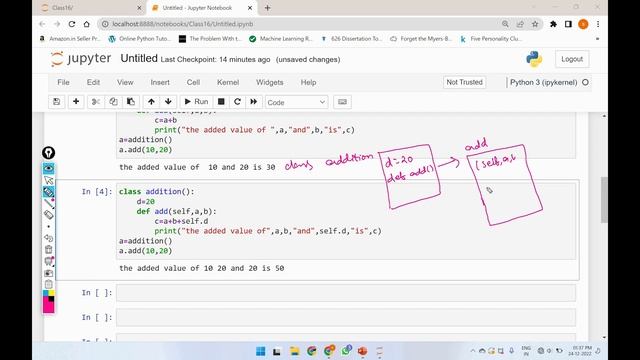Image resolution: width=640 pixels, height=360 pixels.
Task: Open the View menu
Action: (x=125, y=82)
